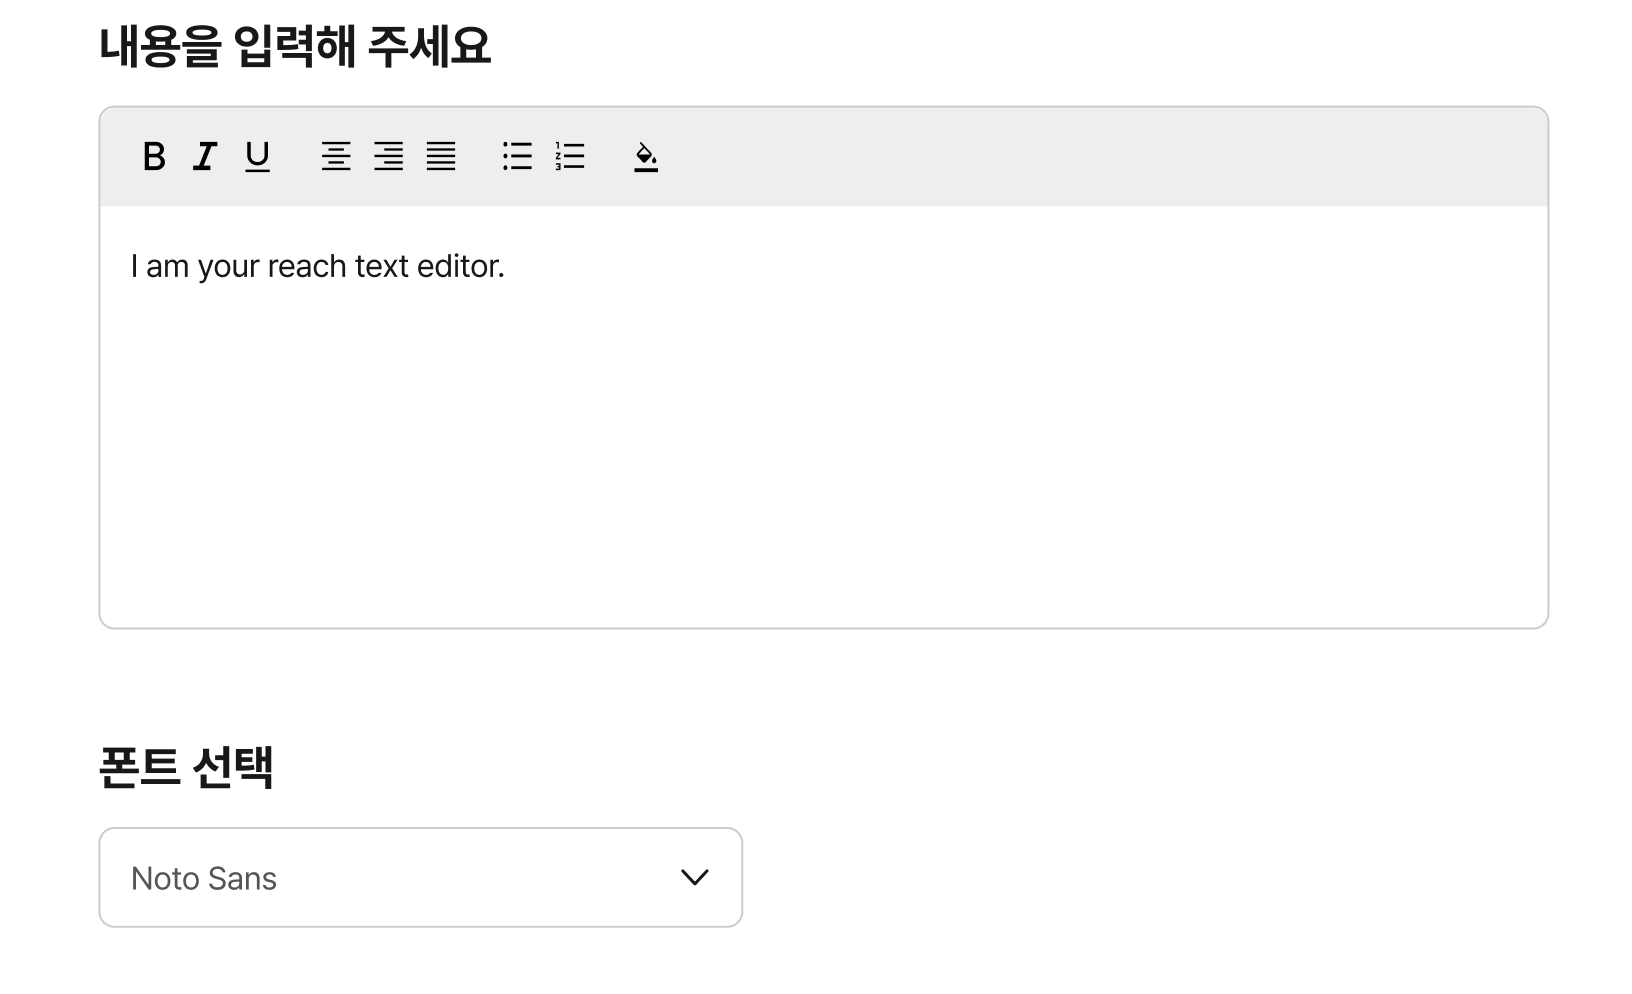The width and height of the screenshot is (1632, 994).
Task: Click the sentence 'I am your reach text editor.'
Action: coord(318,266)
